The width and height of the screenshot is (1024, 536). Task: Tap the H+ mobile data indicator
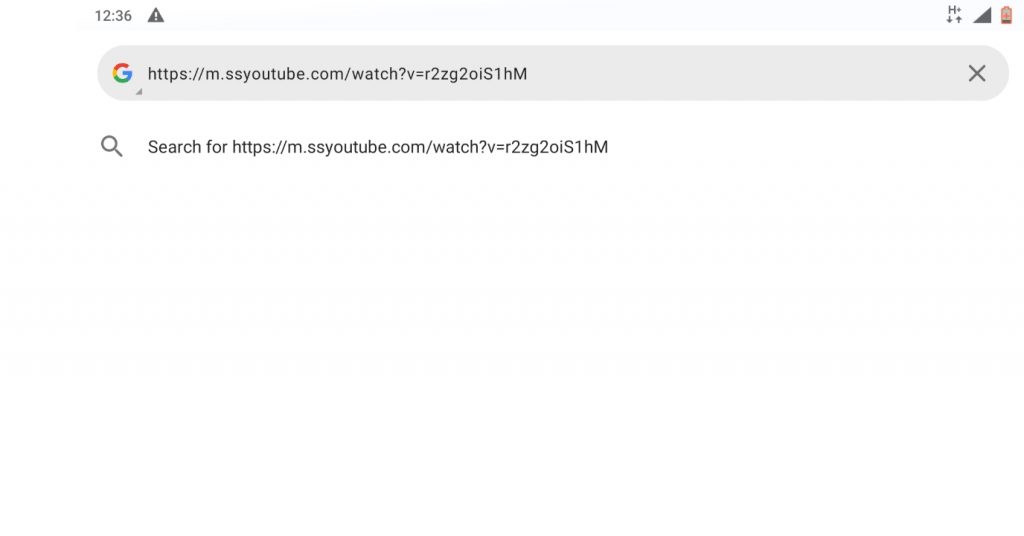[x=954, y=14]
